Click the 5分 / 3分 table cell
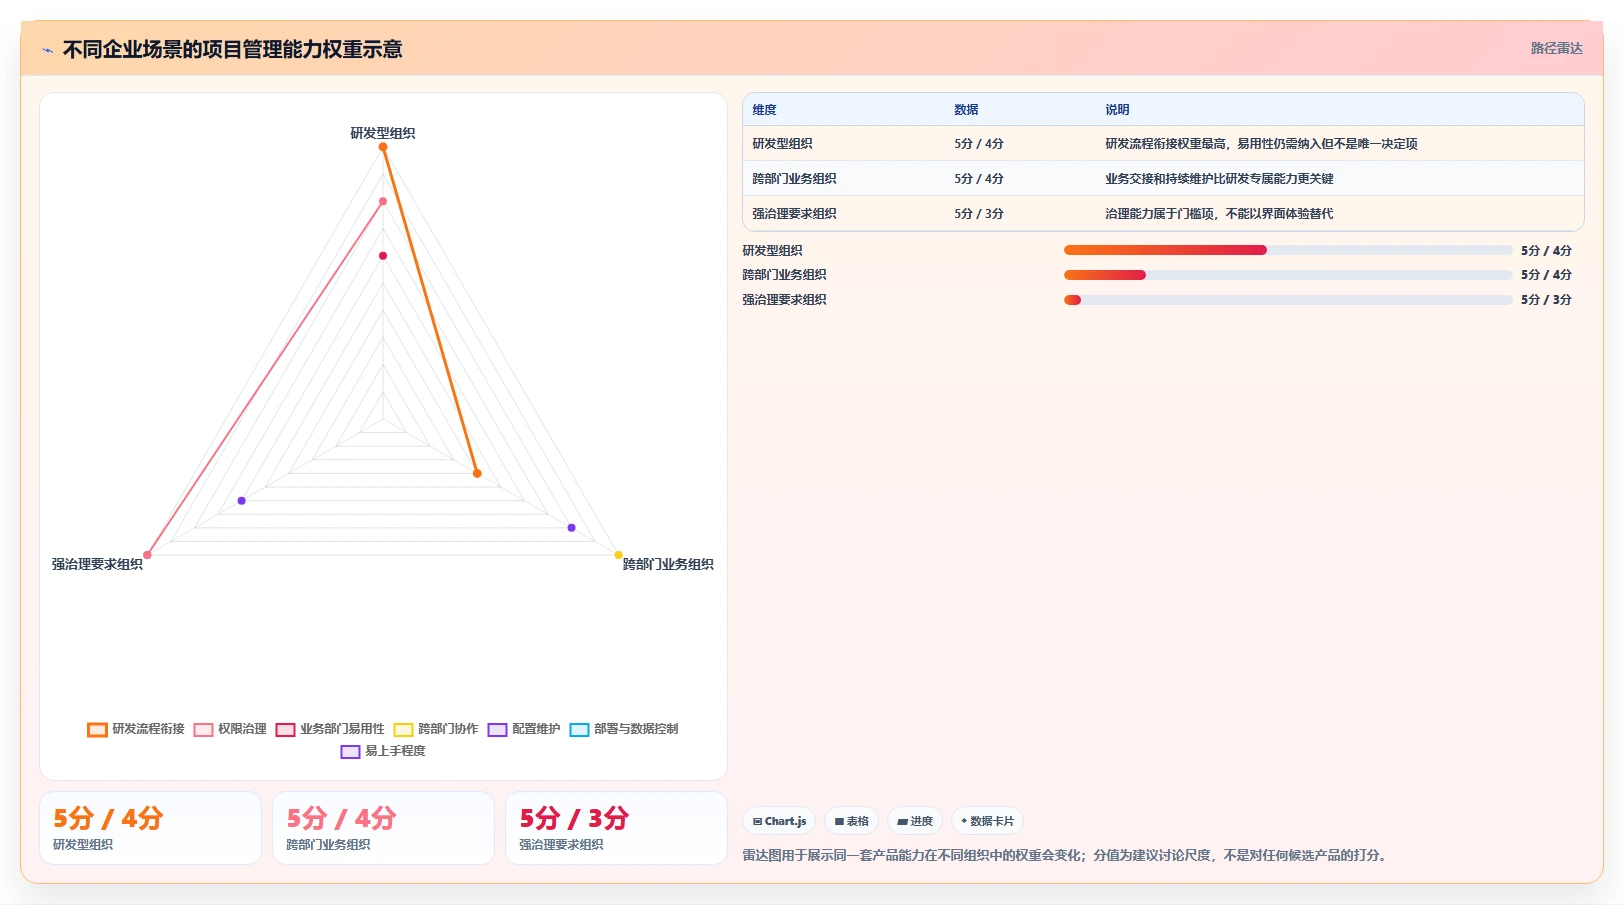This screenshot has width=1624, height=905. click(x=979, y=214)
